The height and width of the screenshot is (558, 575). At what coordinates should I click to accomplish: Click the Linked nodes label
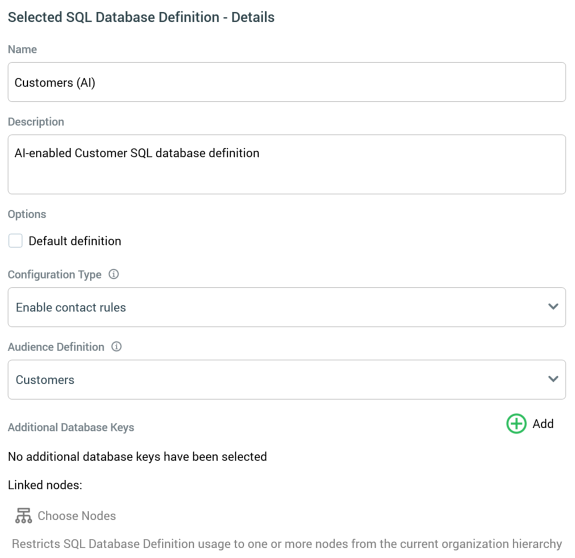tap(45, 485)
